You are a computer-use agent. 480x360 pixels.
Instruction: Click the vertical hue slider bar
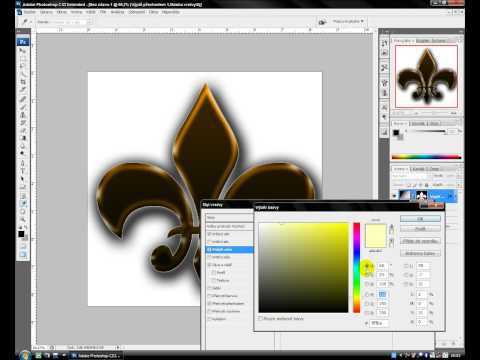click(x=357, y=268)
